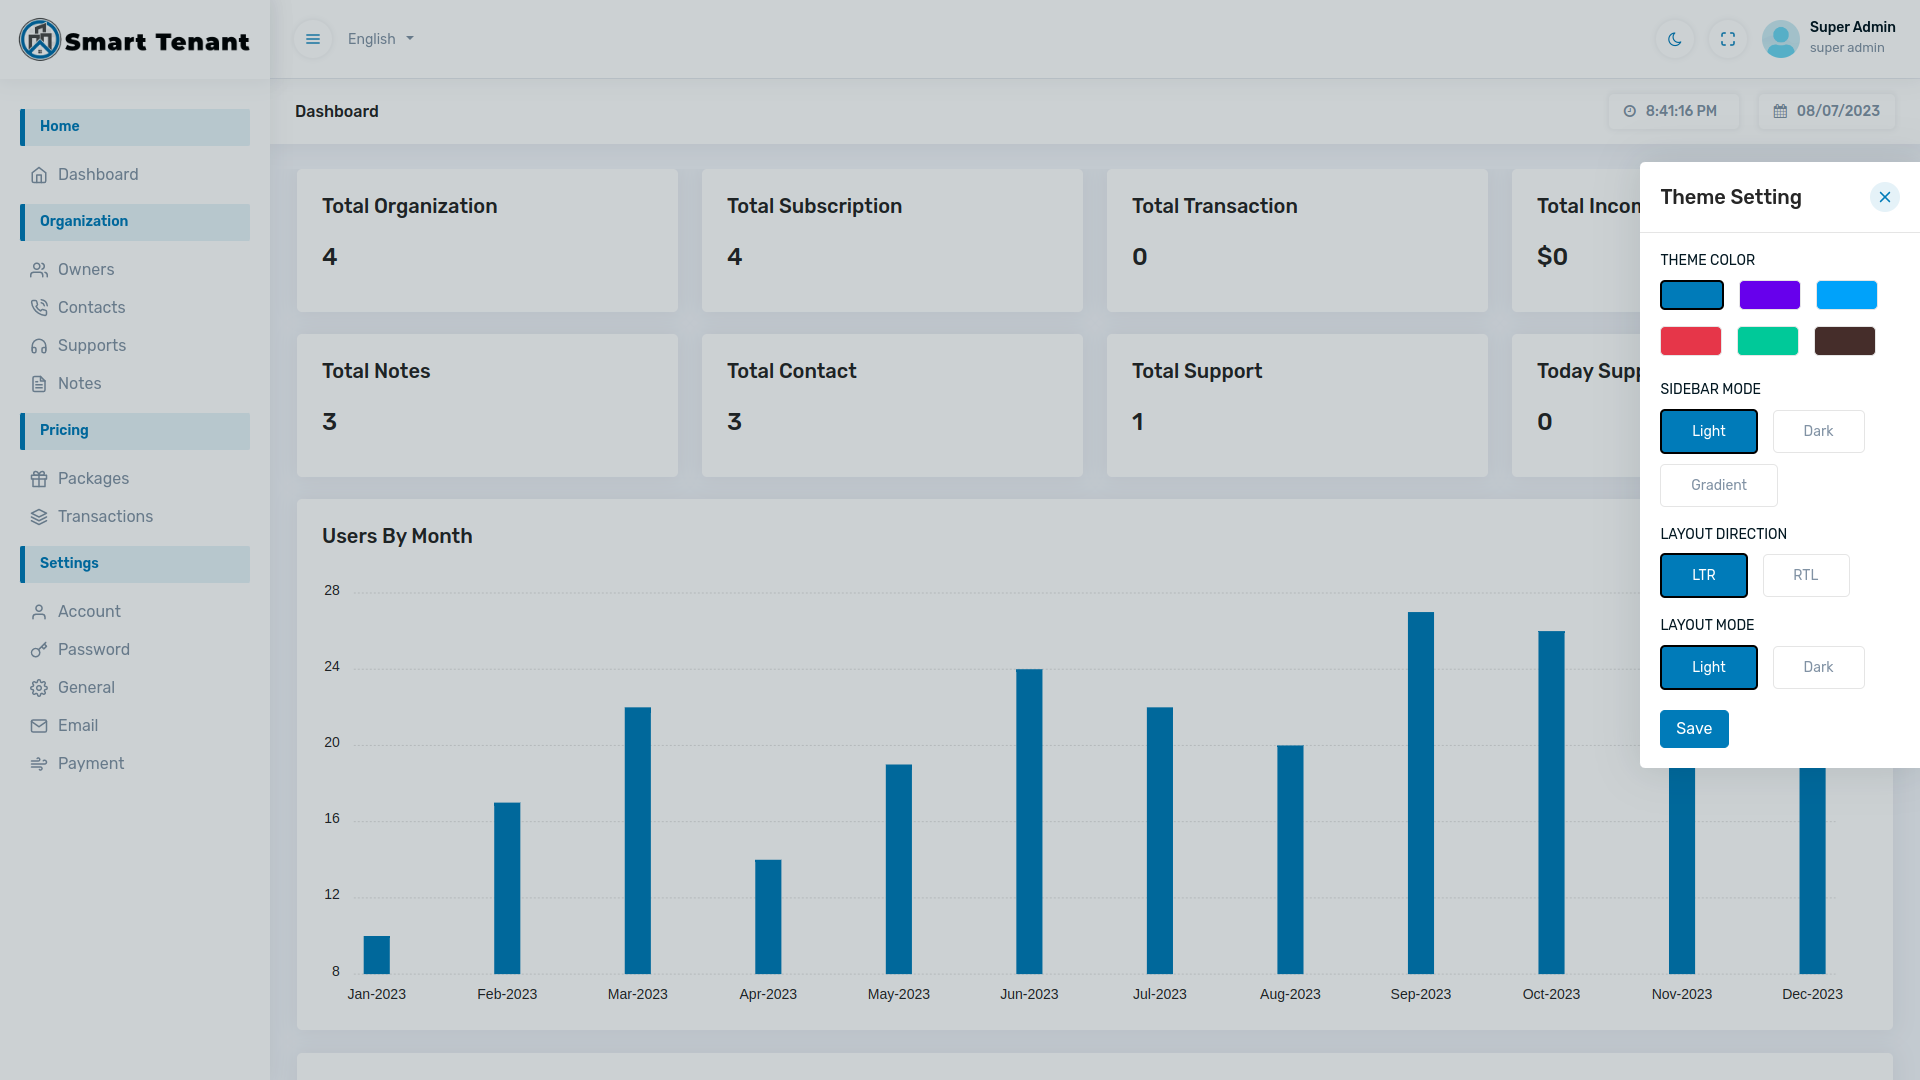Set Layout Mode to Dark
The height and width of the screenshot is (1080, 1920).
(1818, 667)
